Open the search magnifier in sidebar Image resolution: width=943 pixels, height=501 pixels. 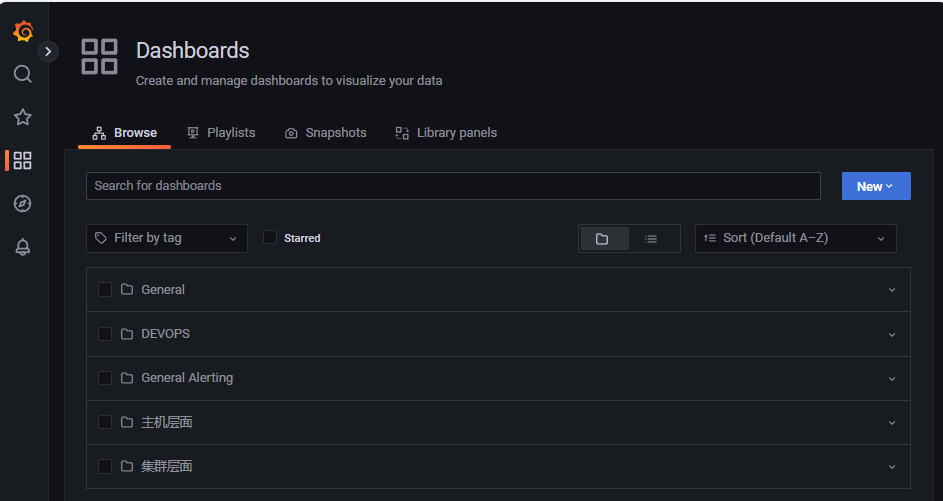tap(23, 74)
